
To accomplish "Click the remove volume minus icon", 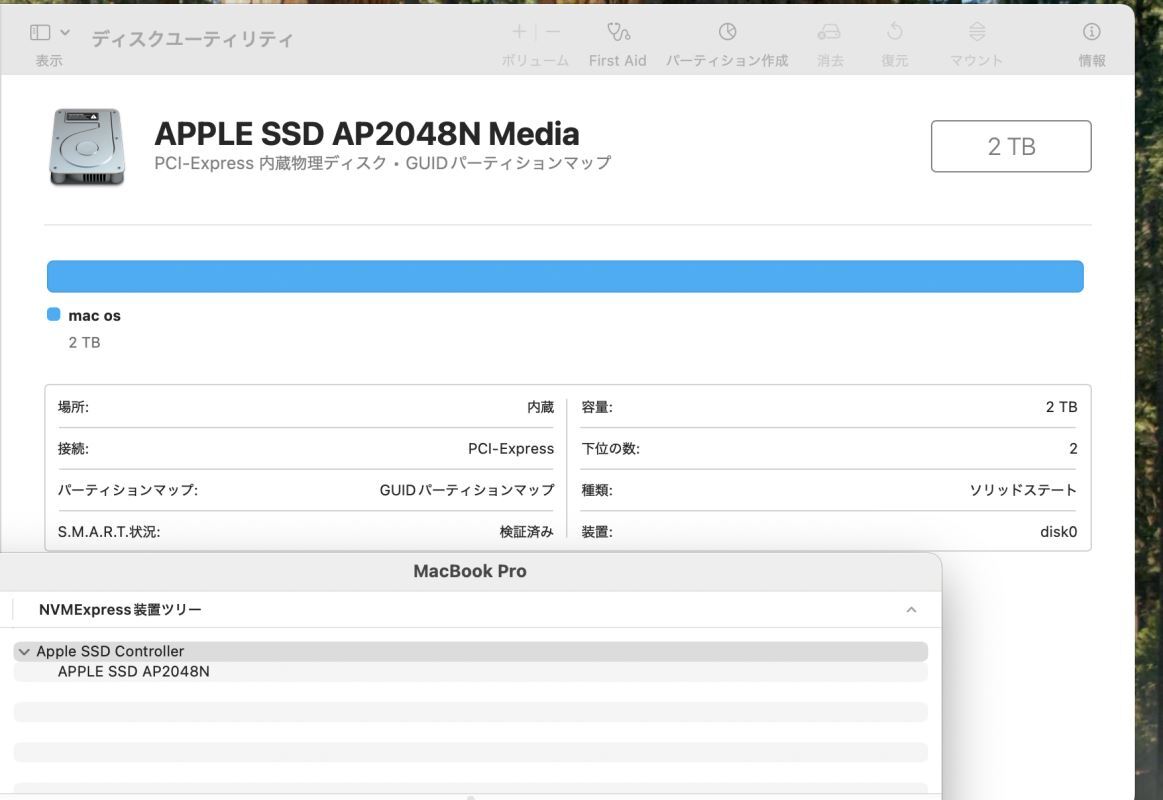I will tap(553, 31).
